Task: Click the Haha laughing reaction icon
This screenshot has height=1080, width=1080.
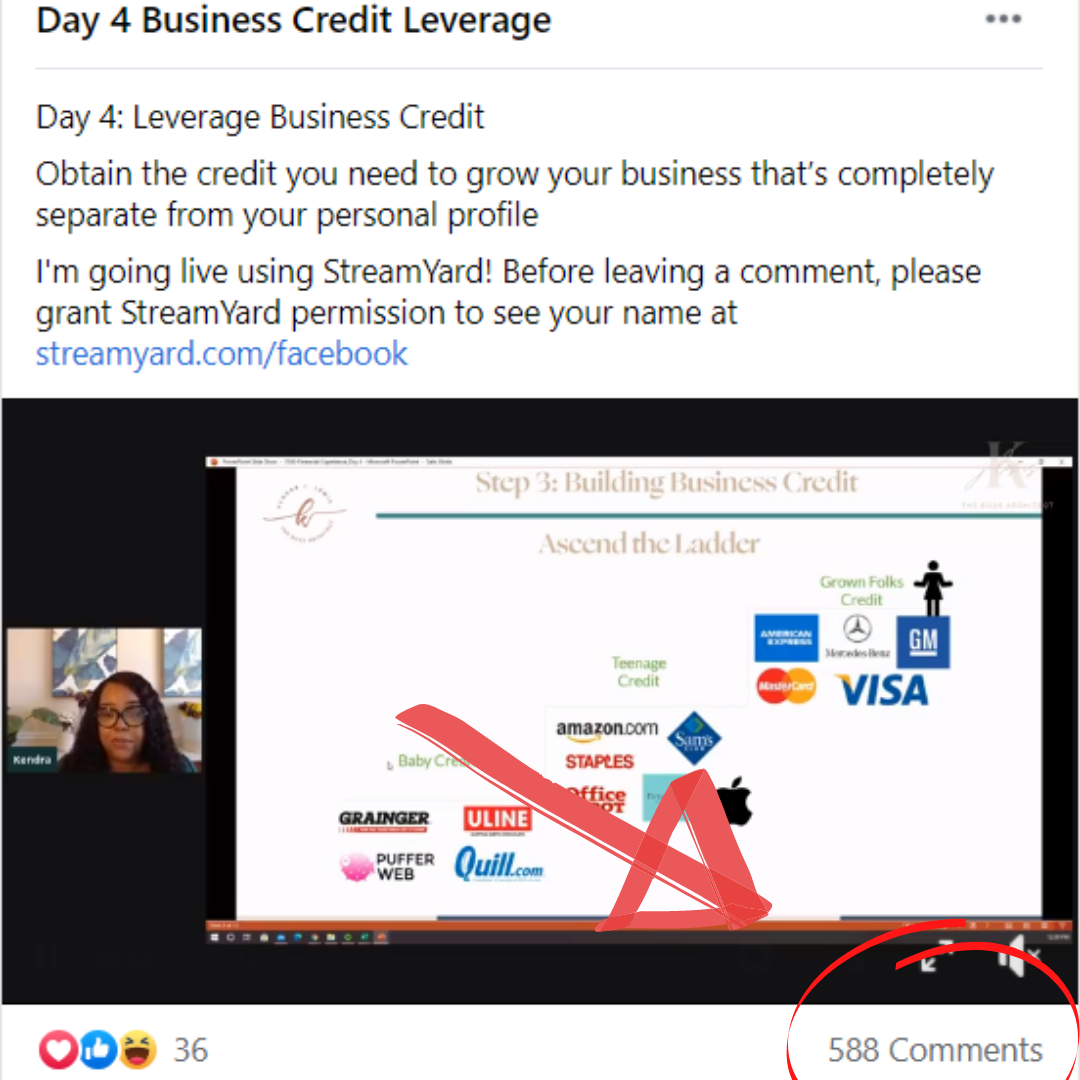Action: tap(138, 1050)
